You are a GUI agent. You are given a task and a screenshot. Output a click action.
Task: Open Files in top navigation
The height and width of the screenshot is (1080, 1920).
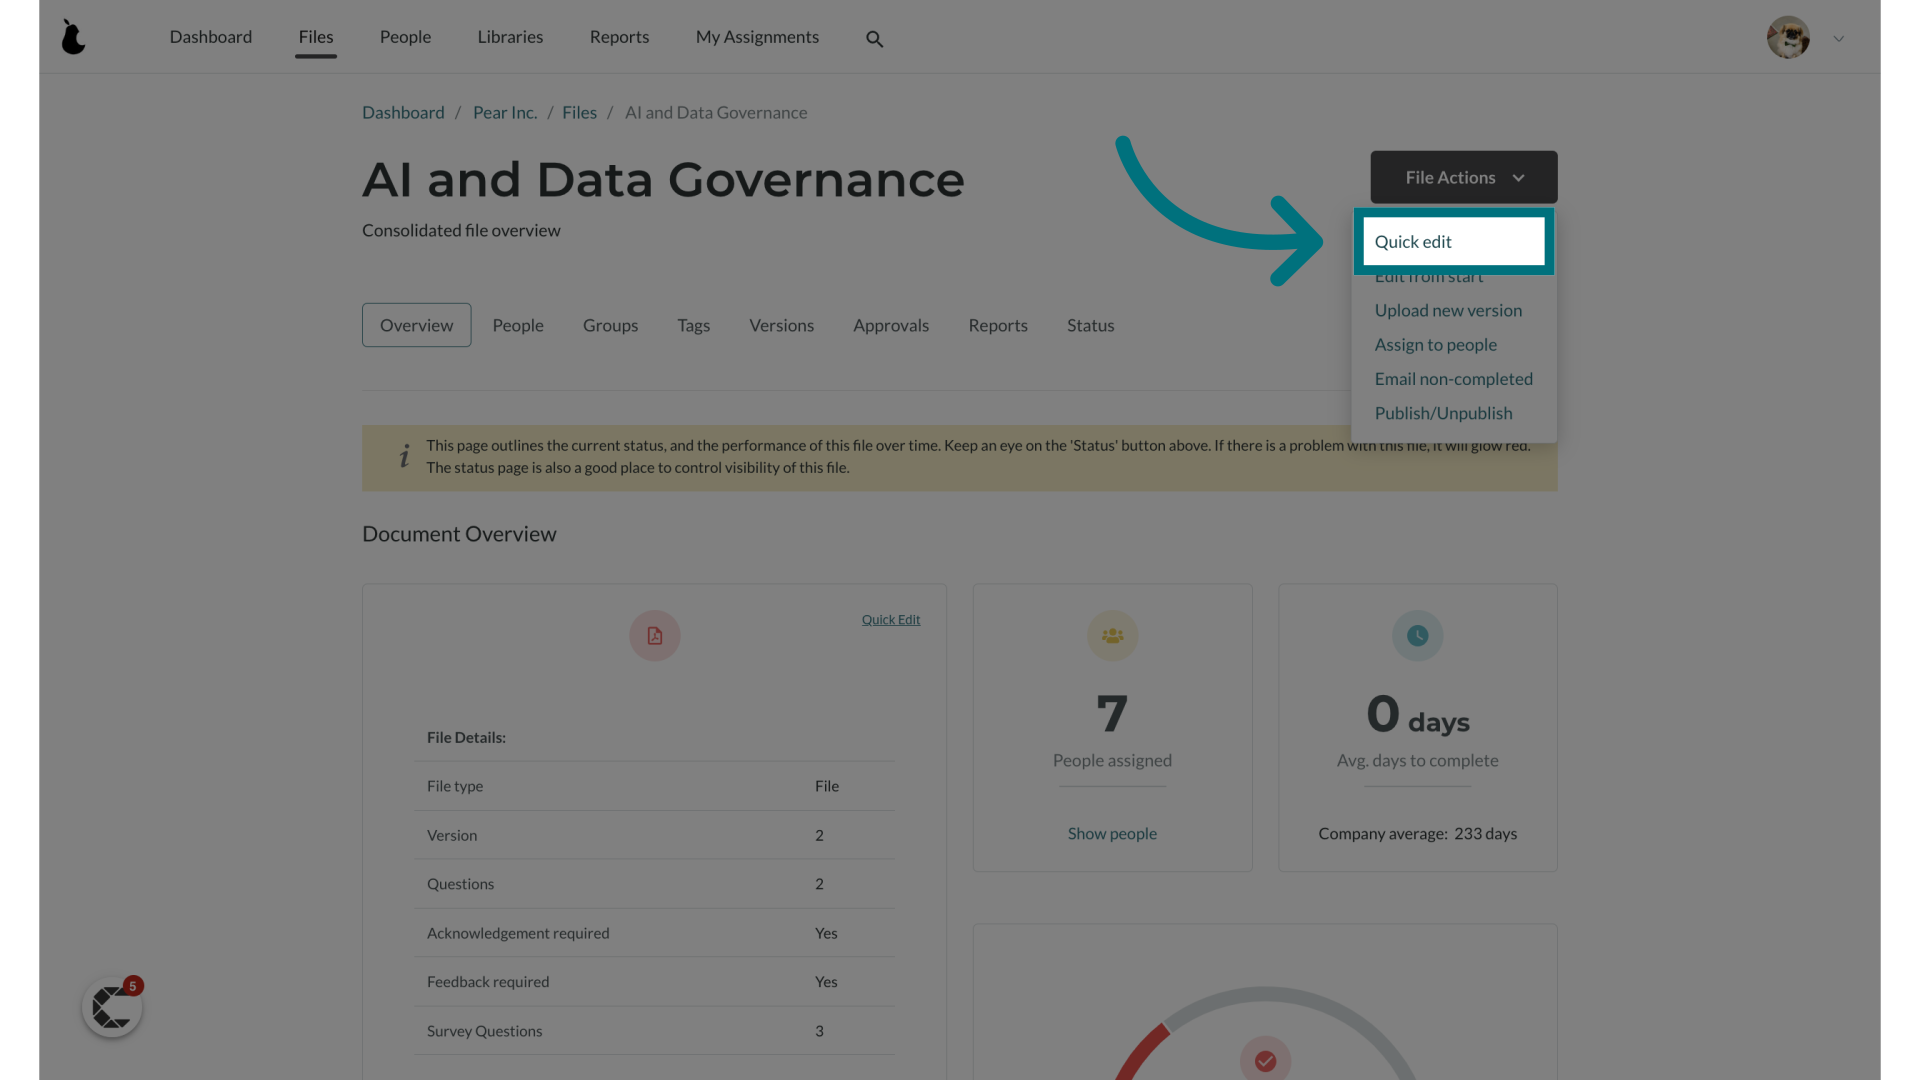[316, 37]
